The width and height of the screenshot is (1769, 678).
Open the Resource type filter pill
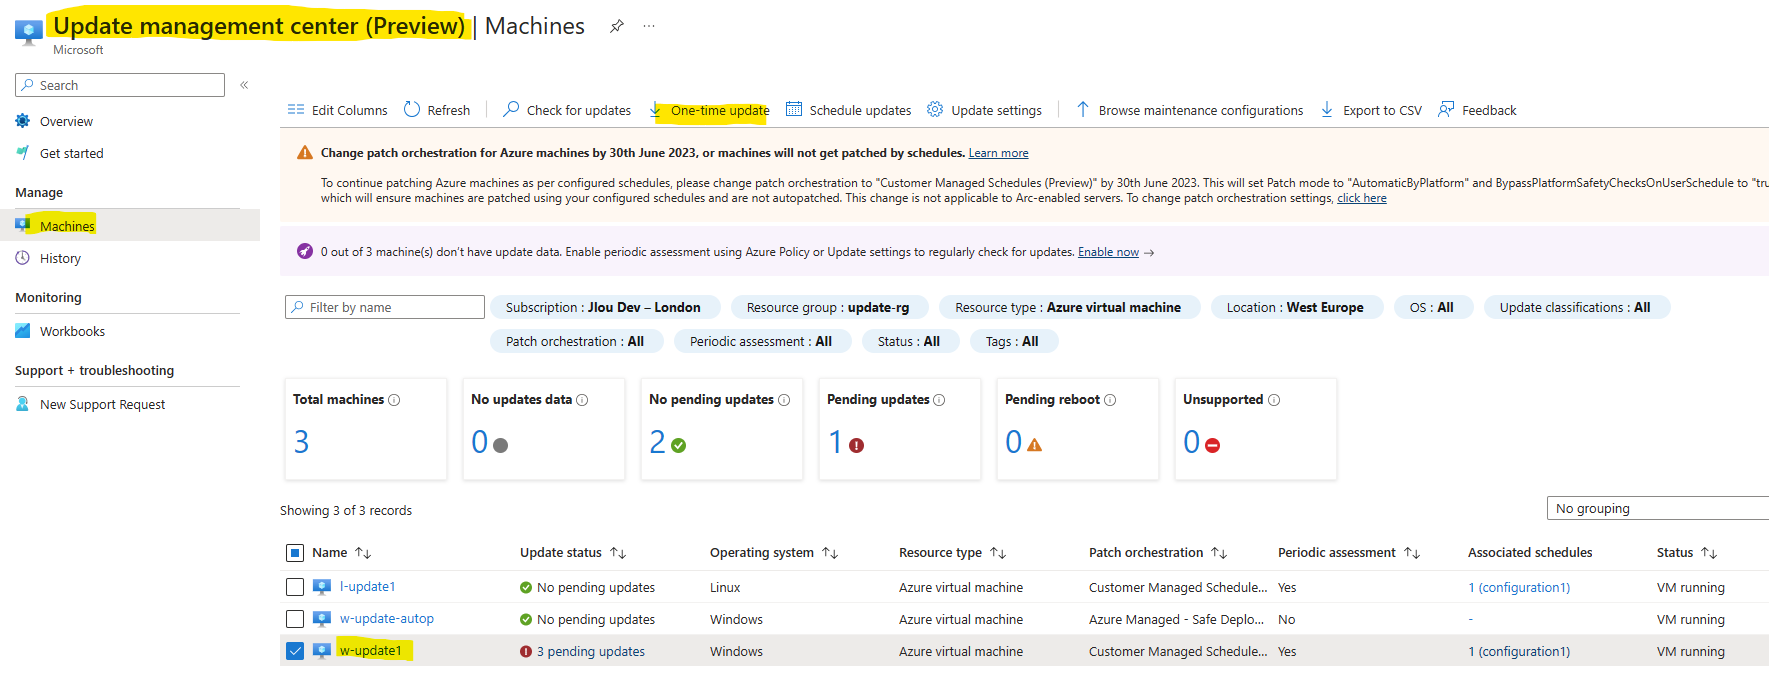click(x=1068, y=307)
